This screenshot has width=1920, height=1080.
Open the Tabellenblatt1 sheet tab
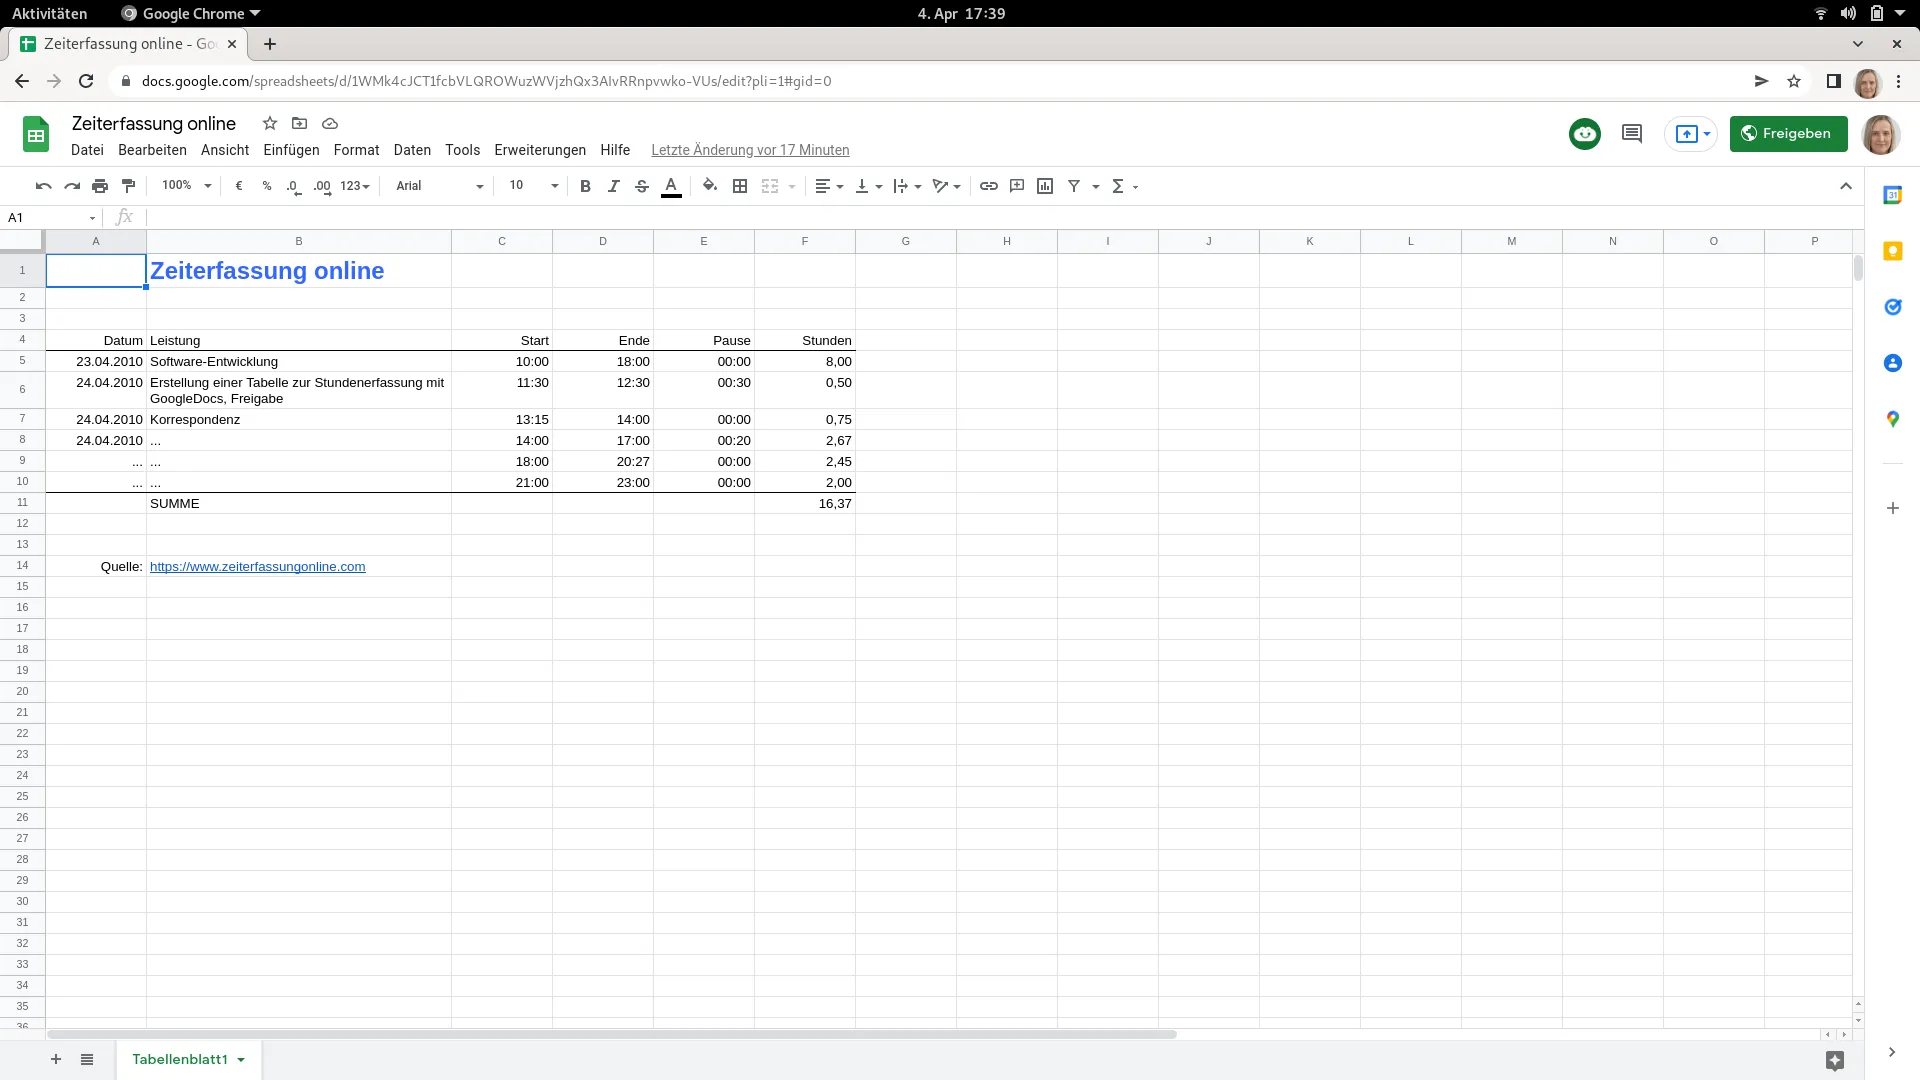click(180, 1059)
